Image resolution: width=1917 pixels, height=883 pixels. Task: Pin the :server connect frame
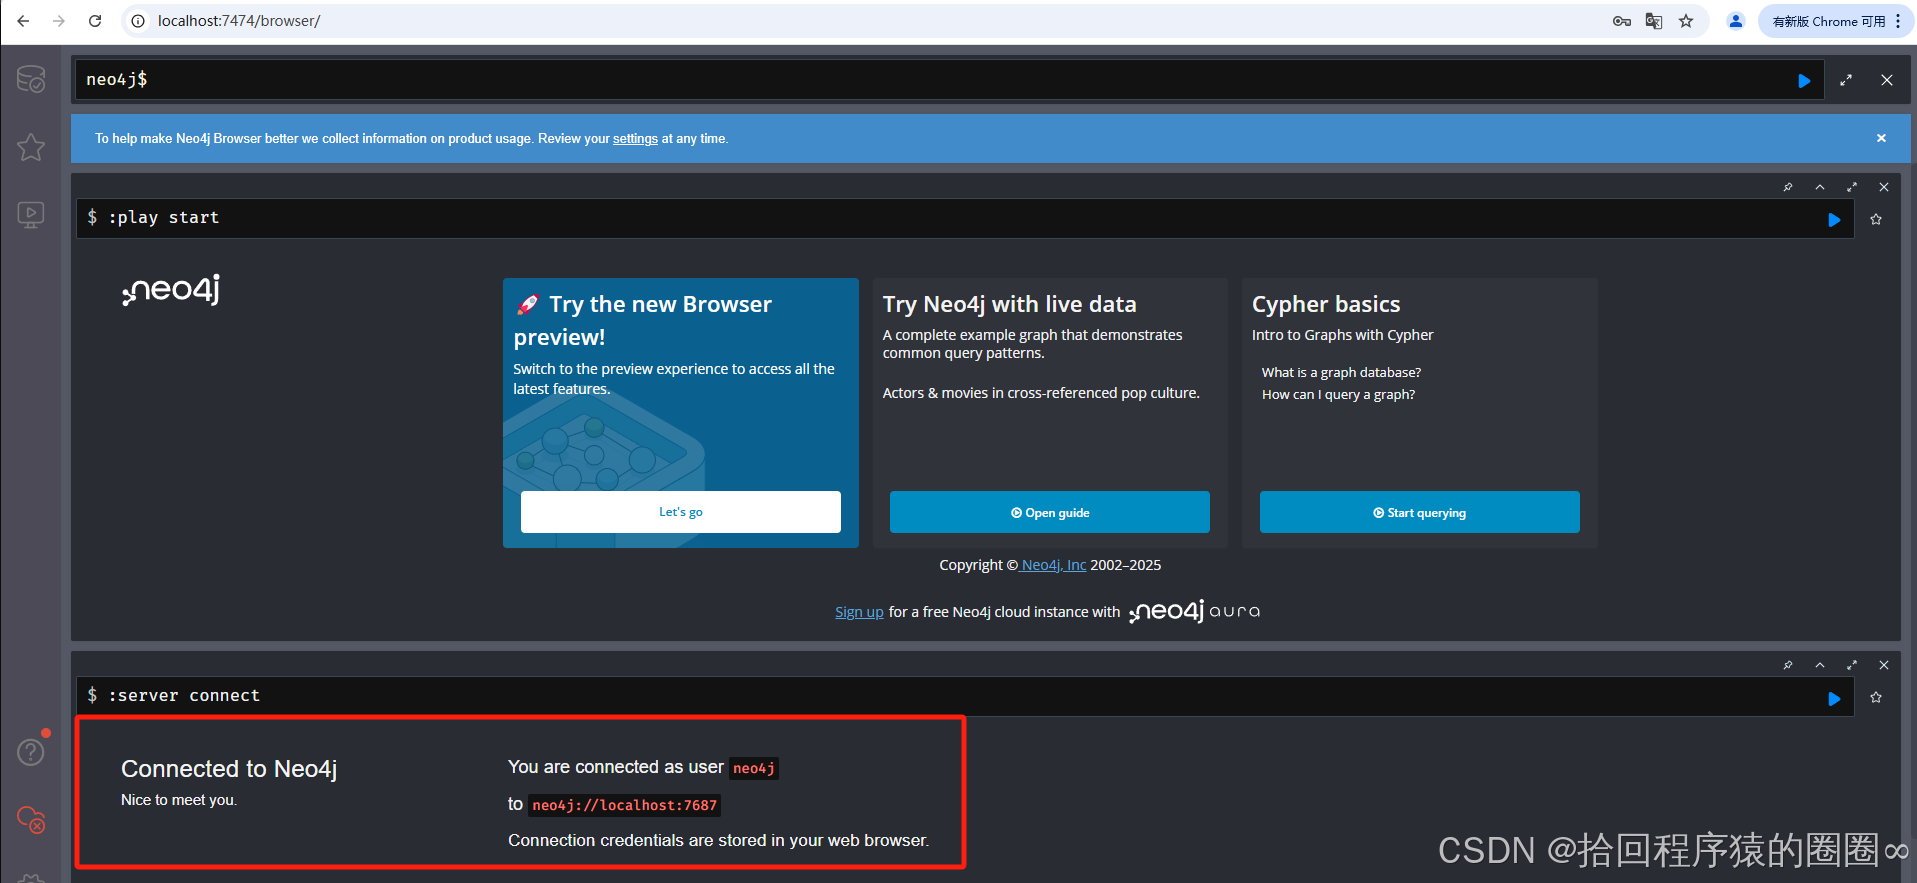(1788, 665)
